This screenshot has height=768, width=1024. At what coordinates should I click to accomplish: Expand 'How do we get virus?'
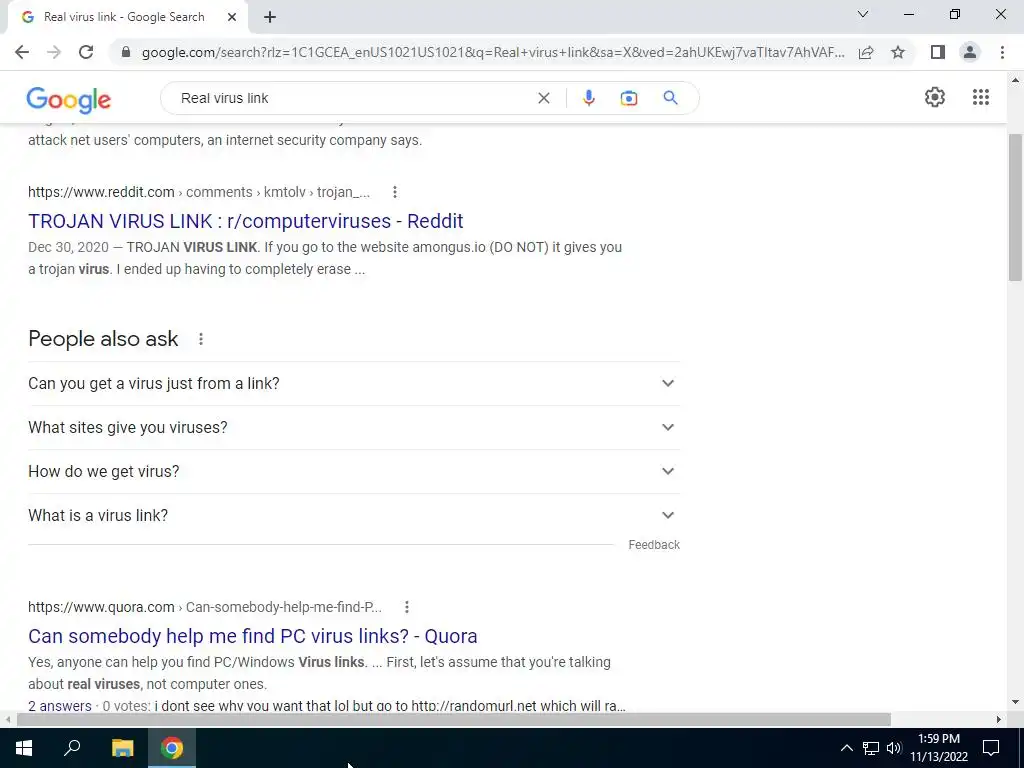(x=354, y=471)
